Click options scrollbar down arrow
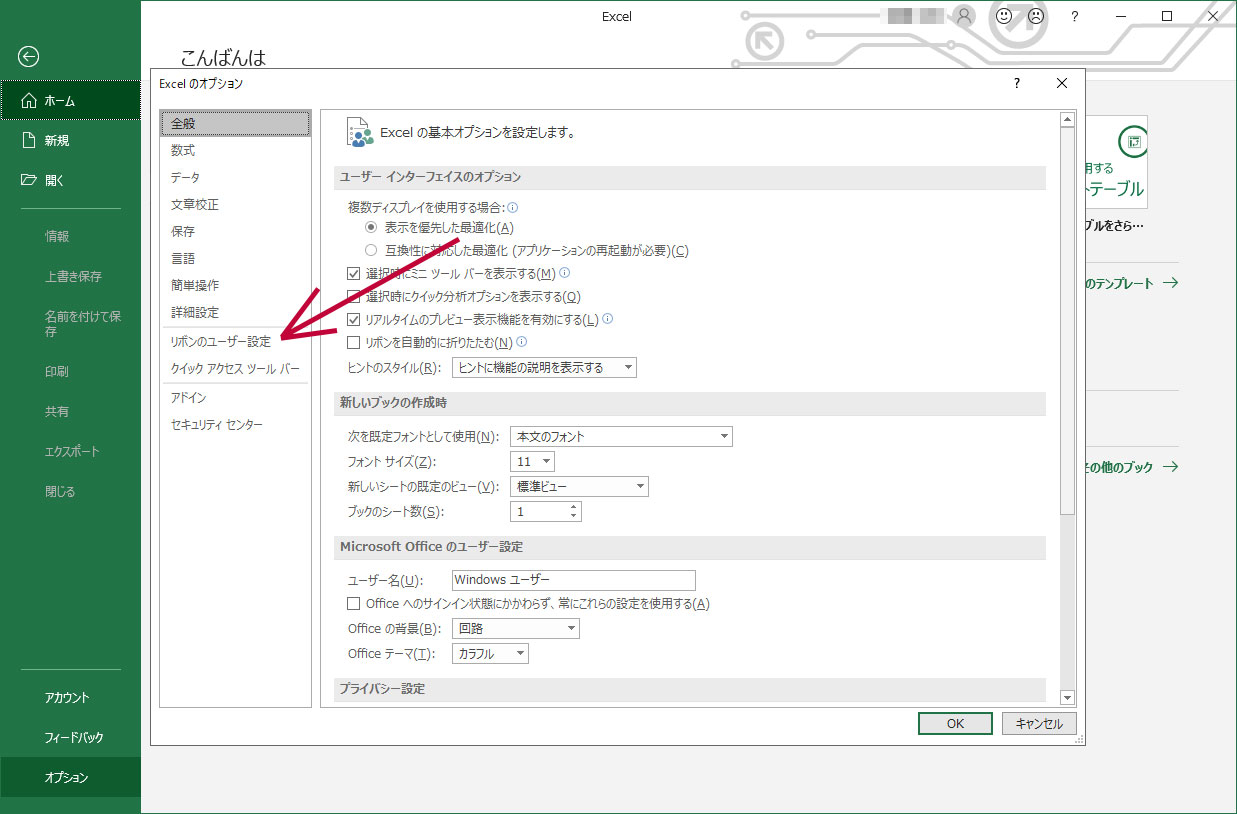This screenshot has height=814, width=1237. [1067, 698]
